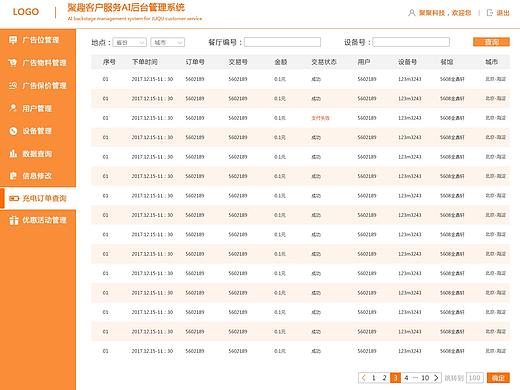Go to page 1
Screen dimensions: 520x390
coord(374,378)
